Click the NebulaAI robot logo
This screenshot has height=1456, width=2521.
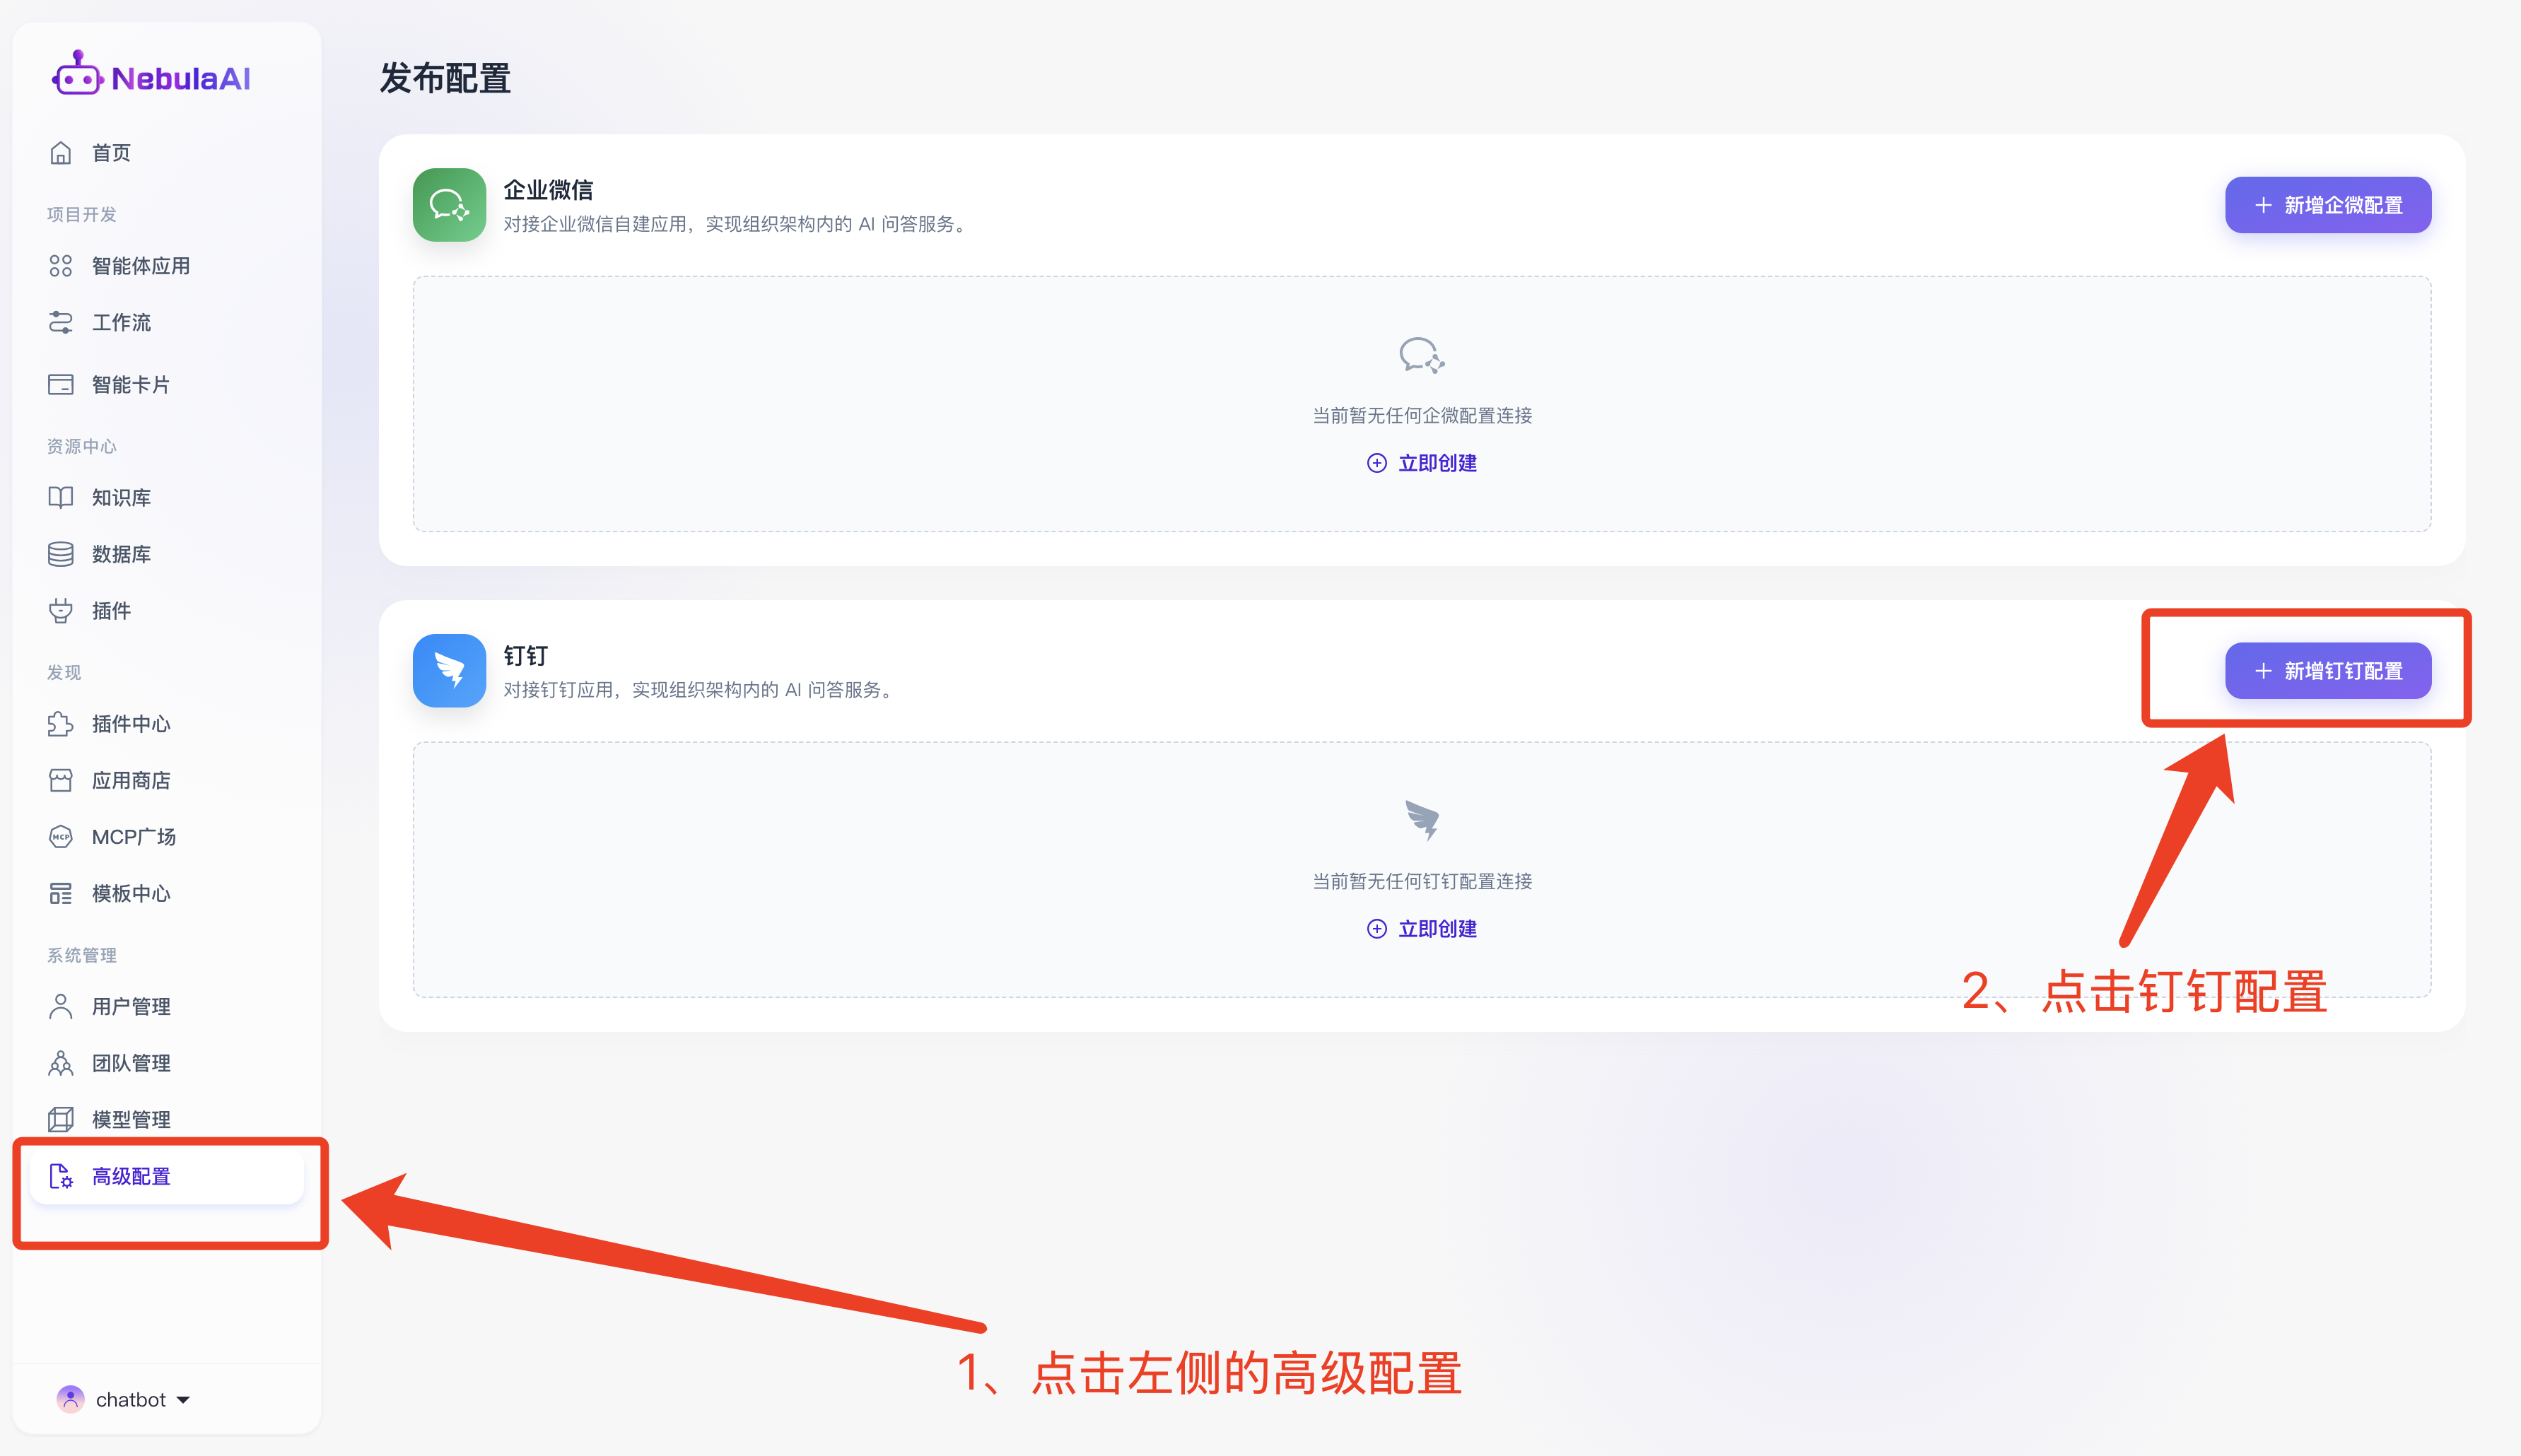(x=78, y=76)
